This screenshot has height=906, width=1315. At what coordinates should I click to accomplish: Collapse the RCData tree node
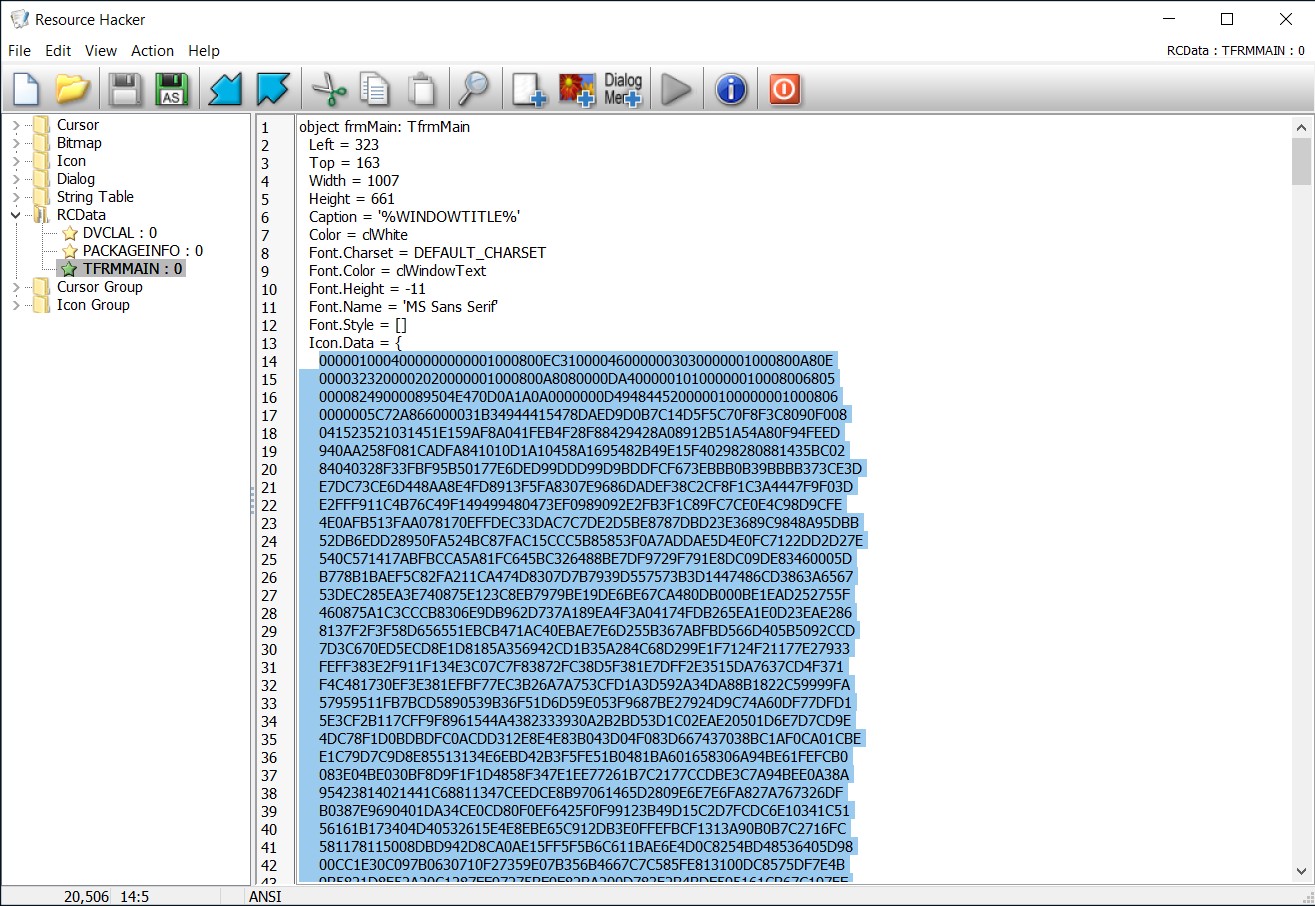[16, 215]
